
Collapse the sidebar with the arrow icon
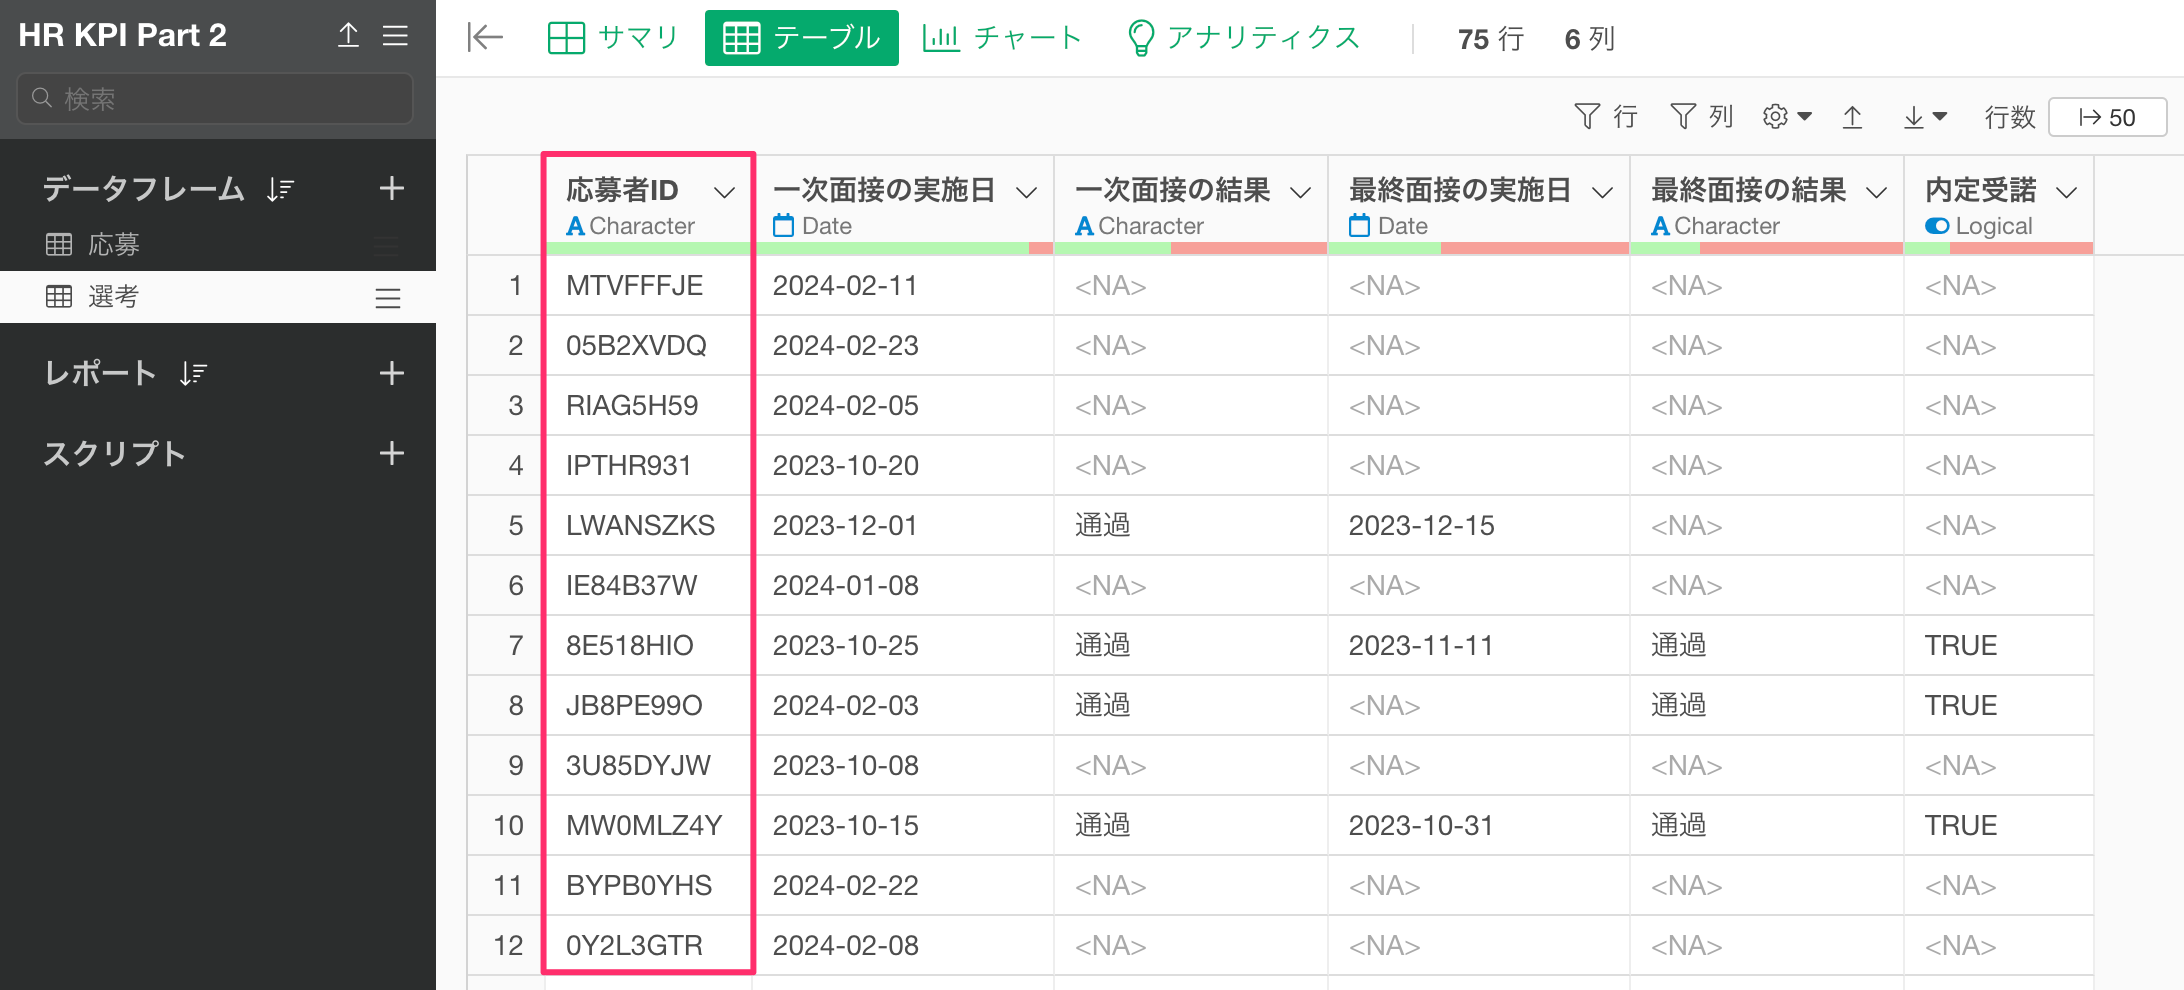click(485, 38)
